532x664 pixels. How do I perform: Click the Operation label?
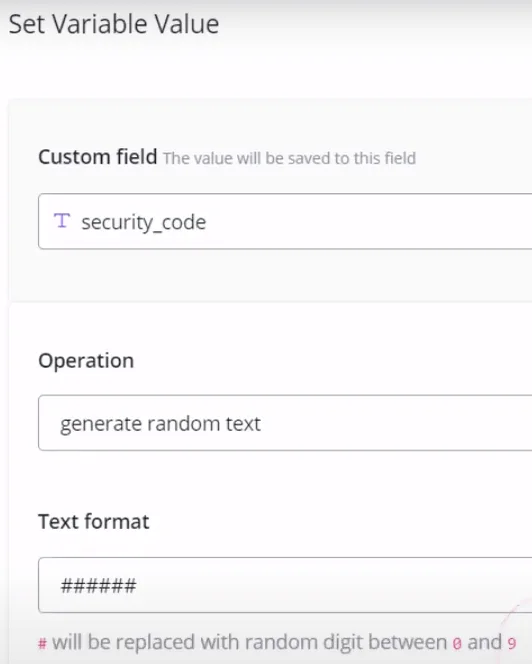tap(86, 361)
